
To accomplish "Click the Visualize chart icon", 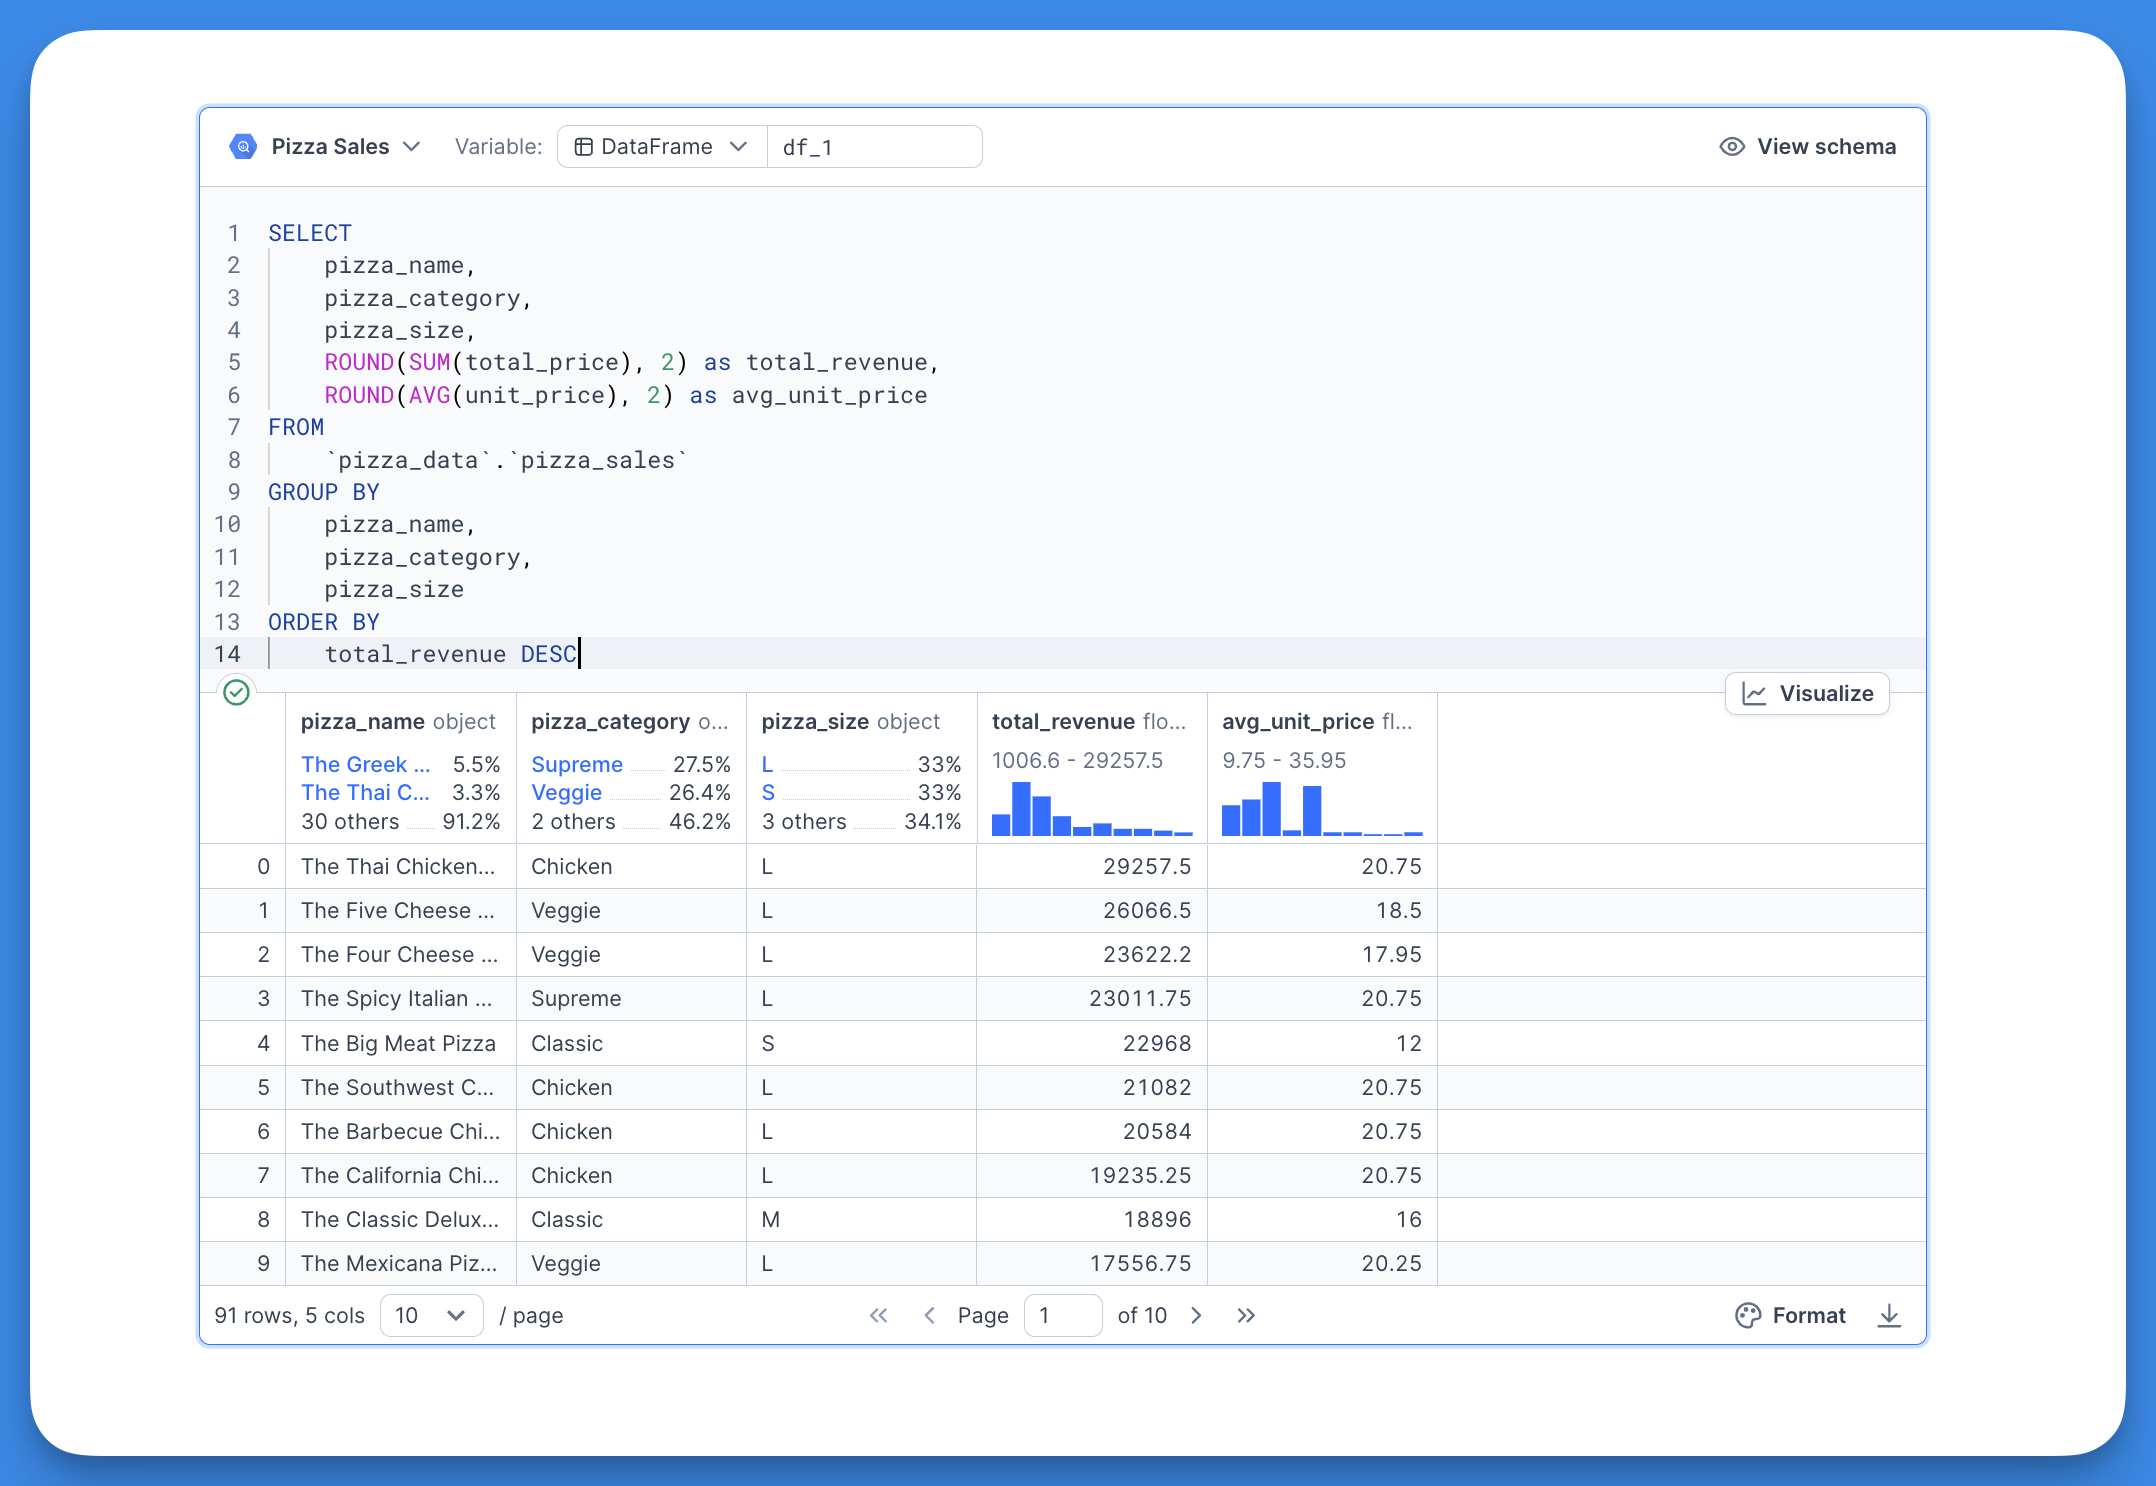I will click(x=1754, y=693).
